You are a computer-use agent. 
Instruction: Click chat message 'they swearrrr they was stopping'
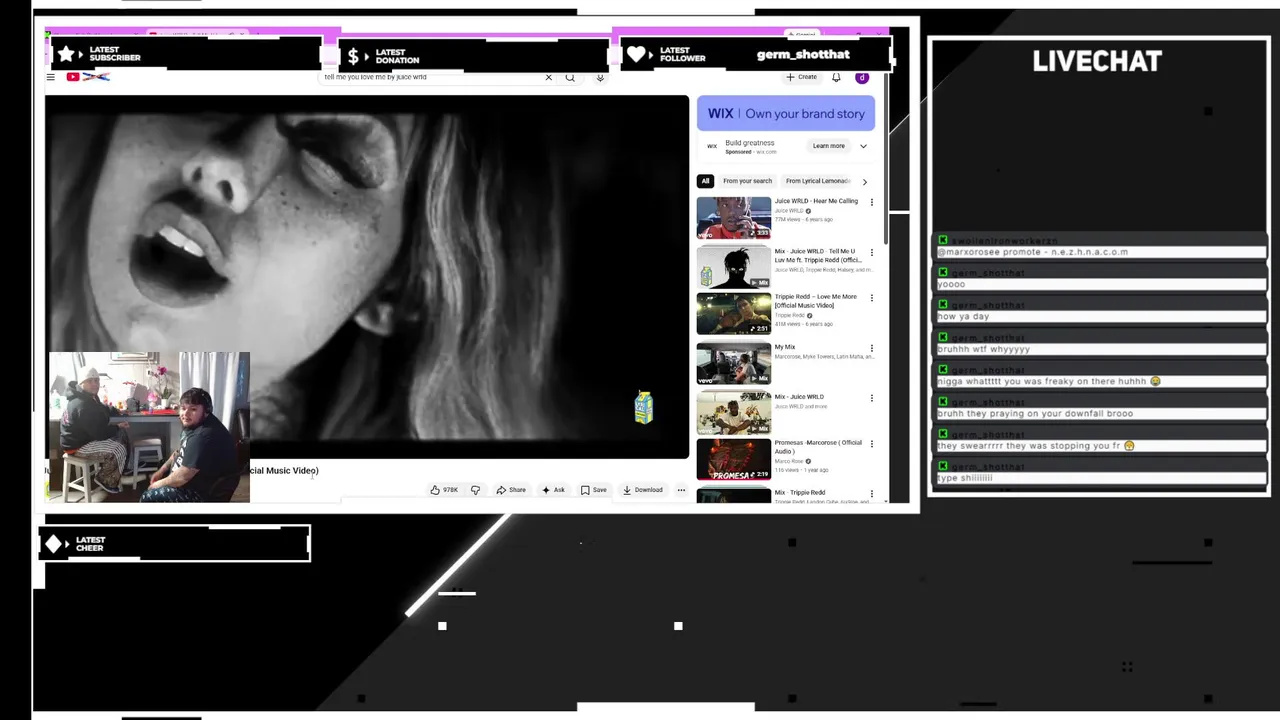(1036, 446)
